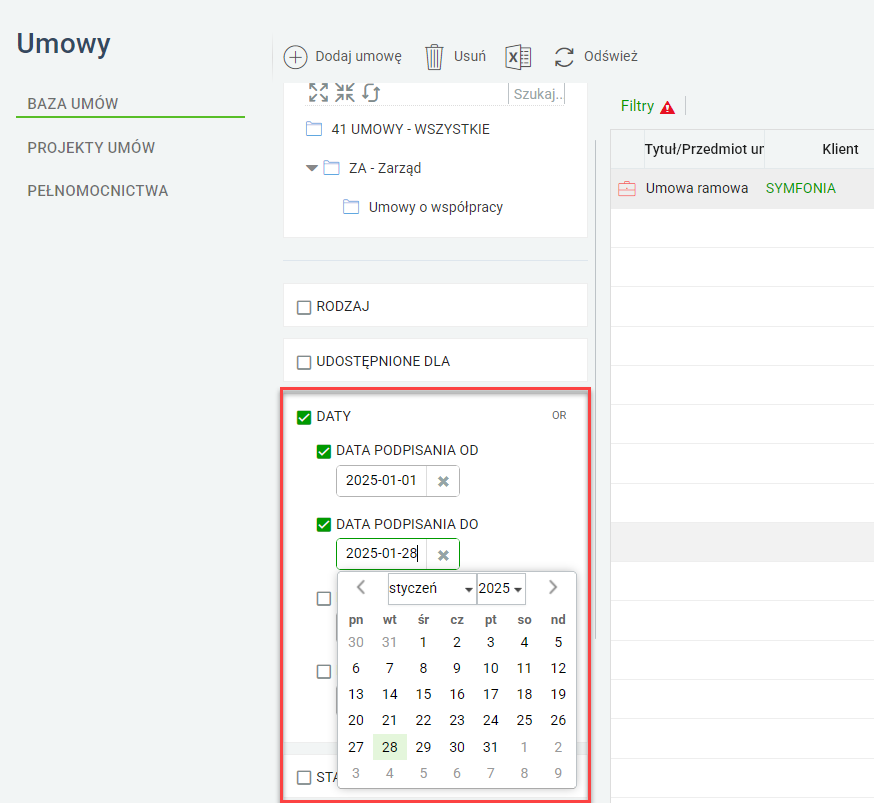Collapse all tree nodes with the collapse arrows icon
Viewport: 874px width, 803px height.
tap(345, 93)
